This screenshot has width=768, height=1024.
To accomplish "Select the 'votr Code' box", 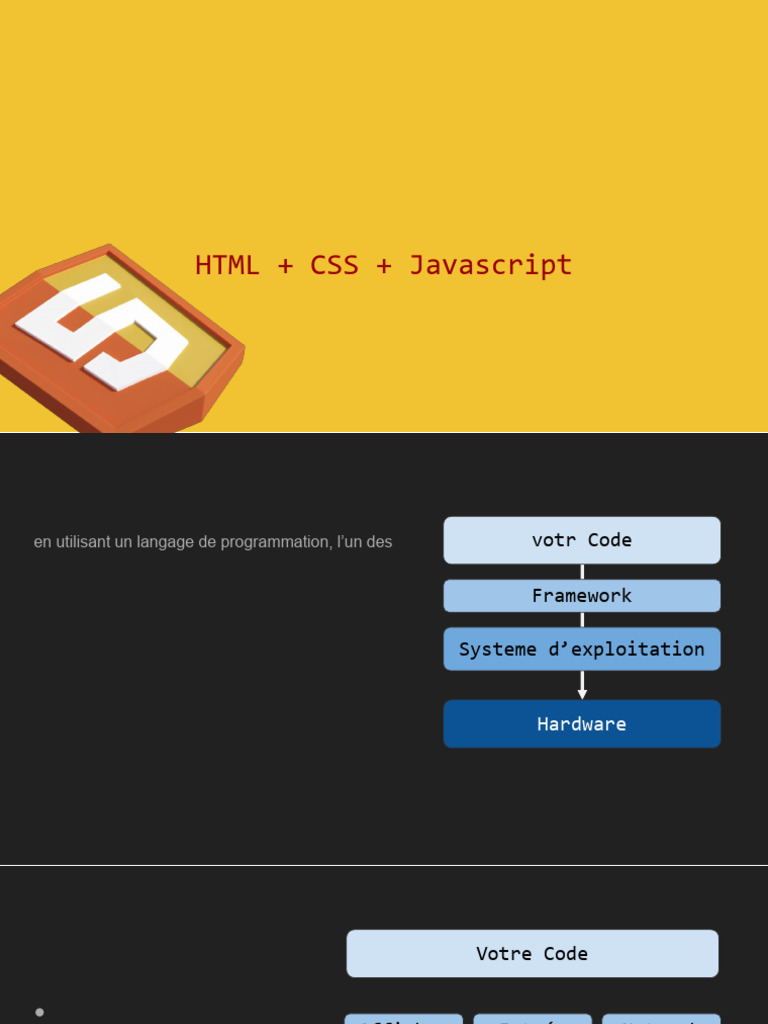I will click(582, 540).
